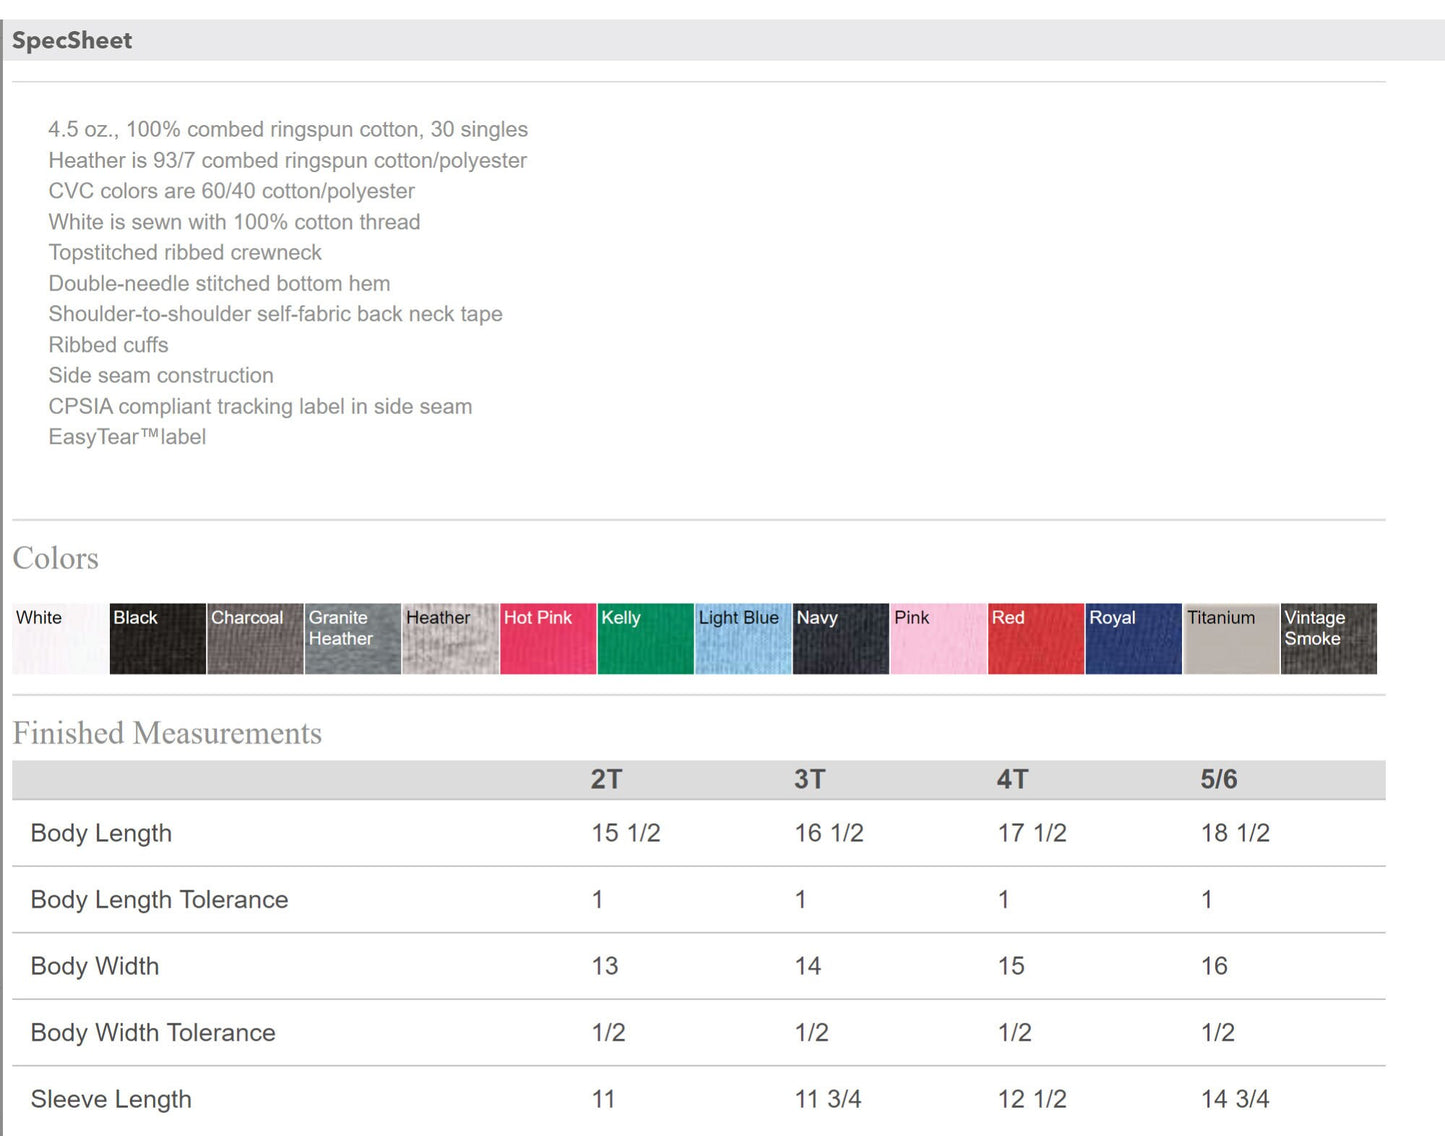
Task: Select the Light Blue swatch
Action: (x=742, y=638)
